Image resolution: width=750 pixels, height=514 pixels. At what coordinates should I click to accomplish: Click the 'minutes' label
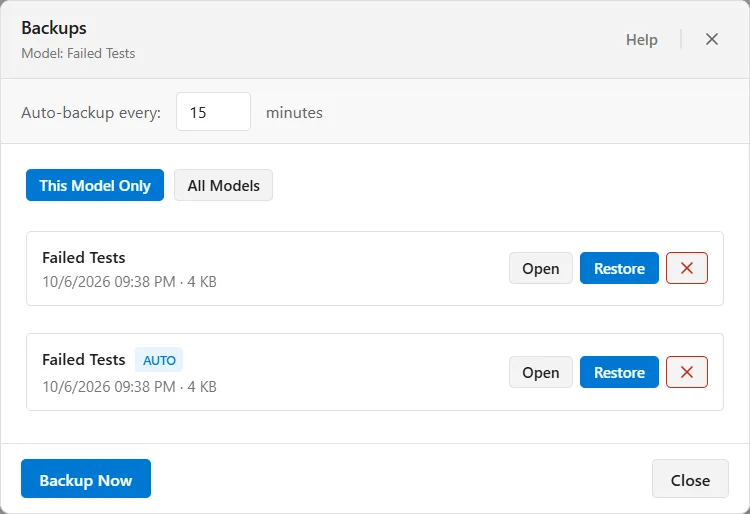pos(294,113)
